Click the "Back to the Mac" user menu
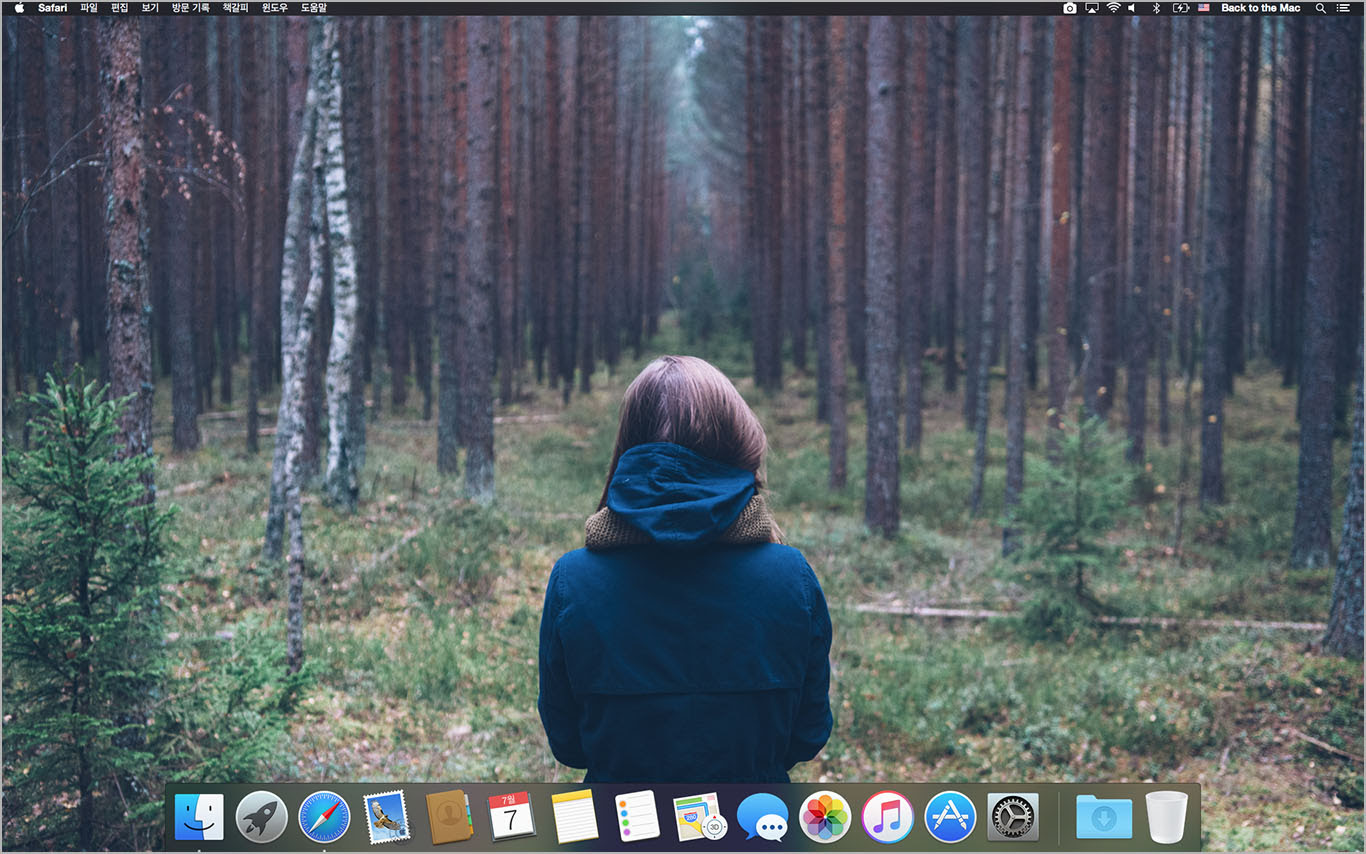1366x854 pixels. tap(1261, 8)
